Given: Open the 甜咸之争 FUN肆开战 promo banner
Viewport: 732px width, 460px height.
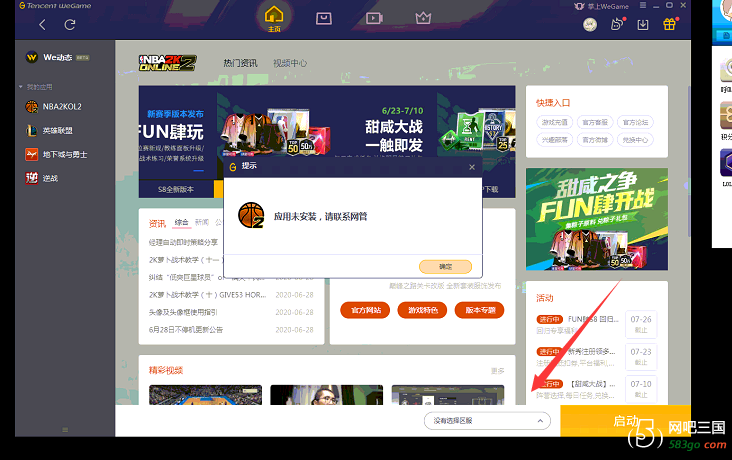Looking at the screenshot, I should pyautogui.click(x=597, y=219).
